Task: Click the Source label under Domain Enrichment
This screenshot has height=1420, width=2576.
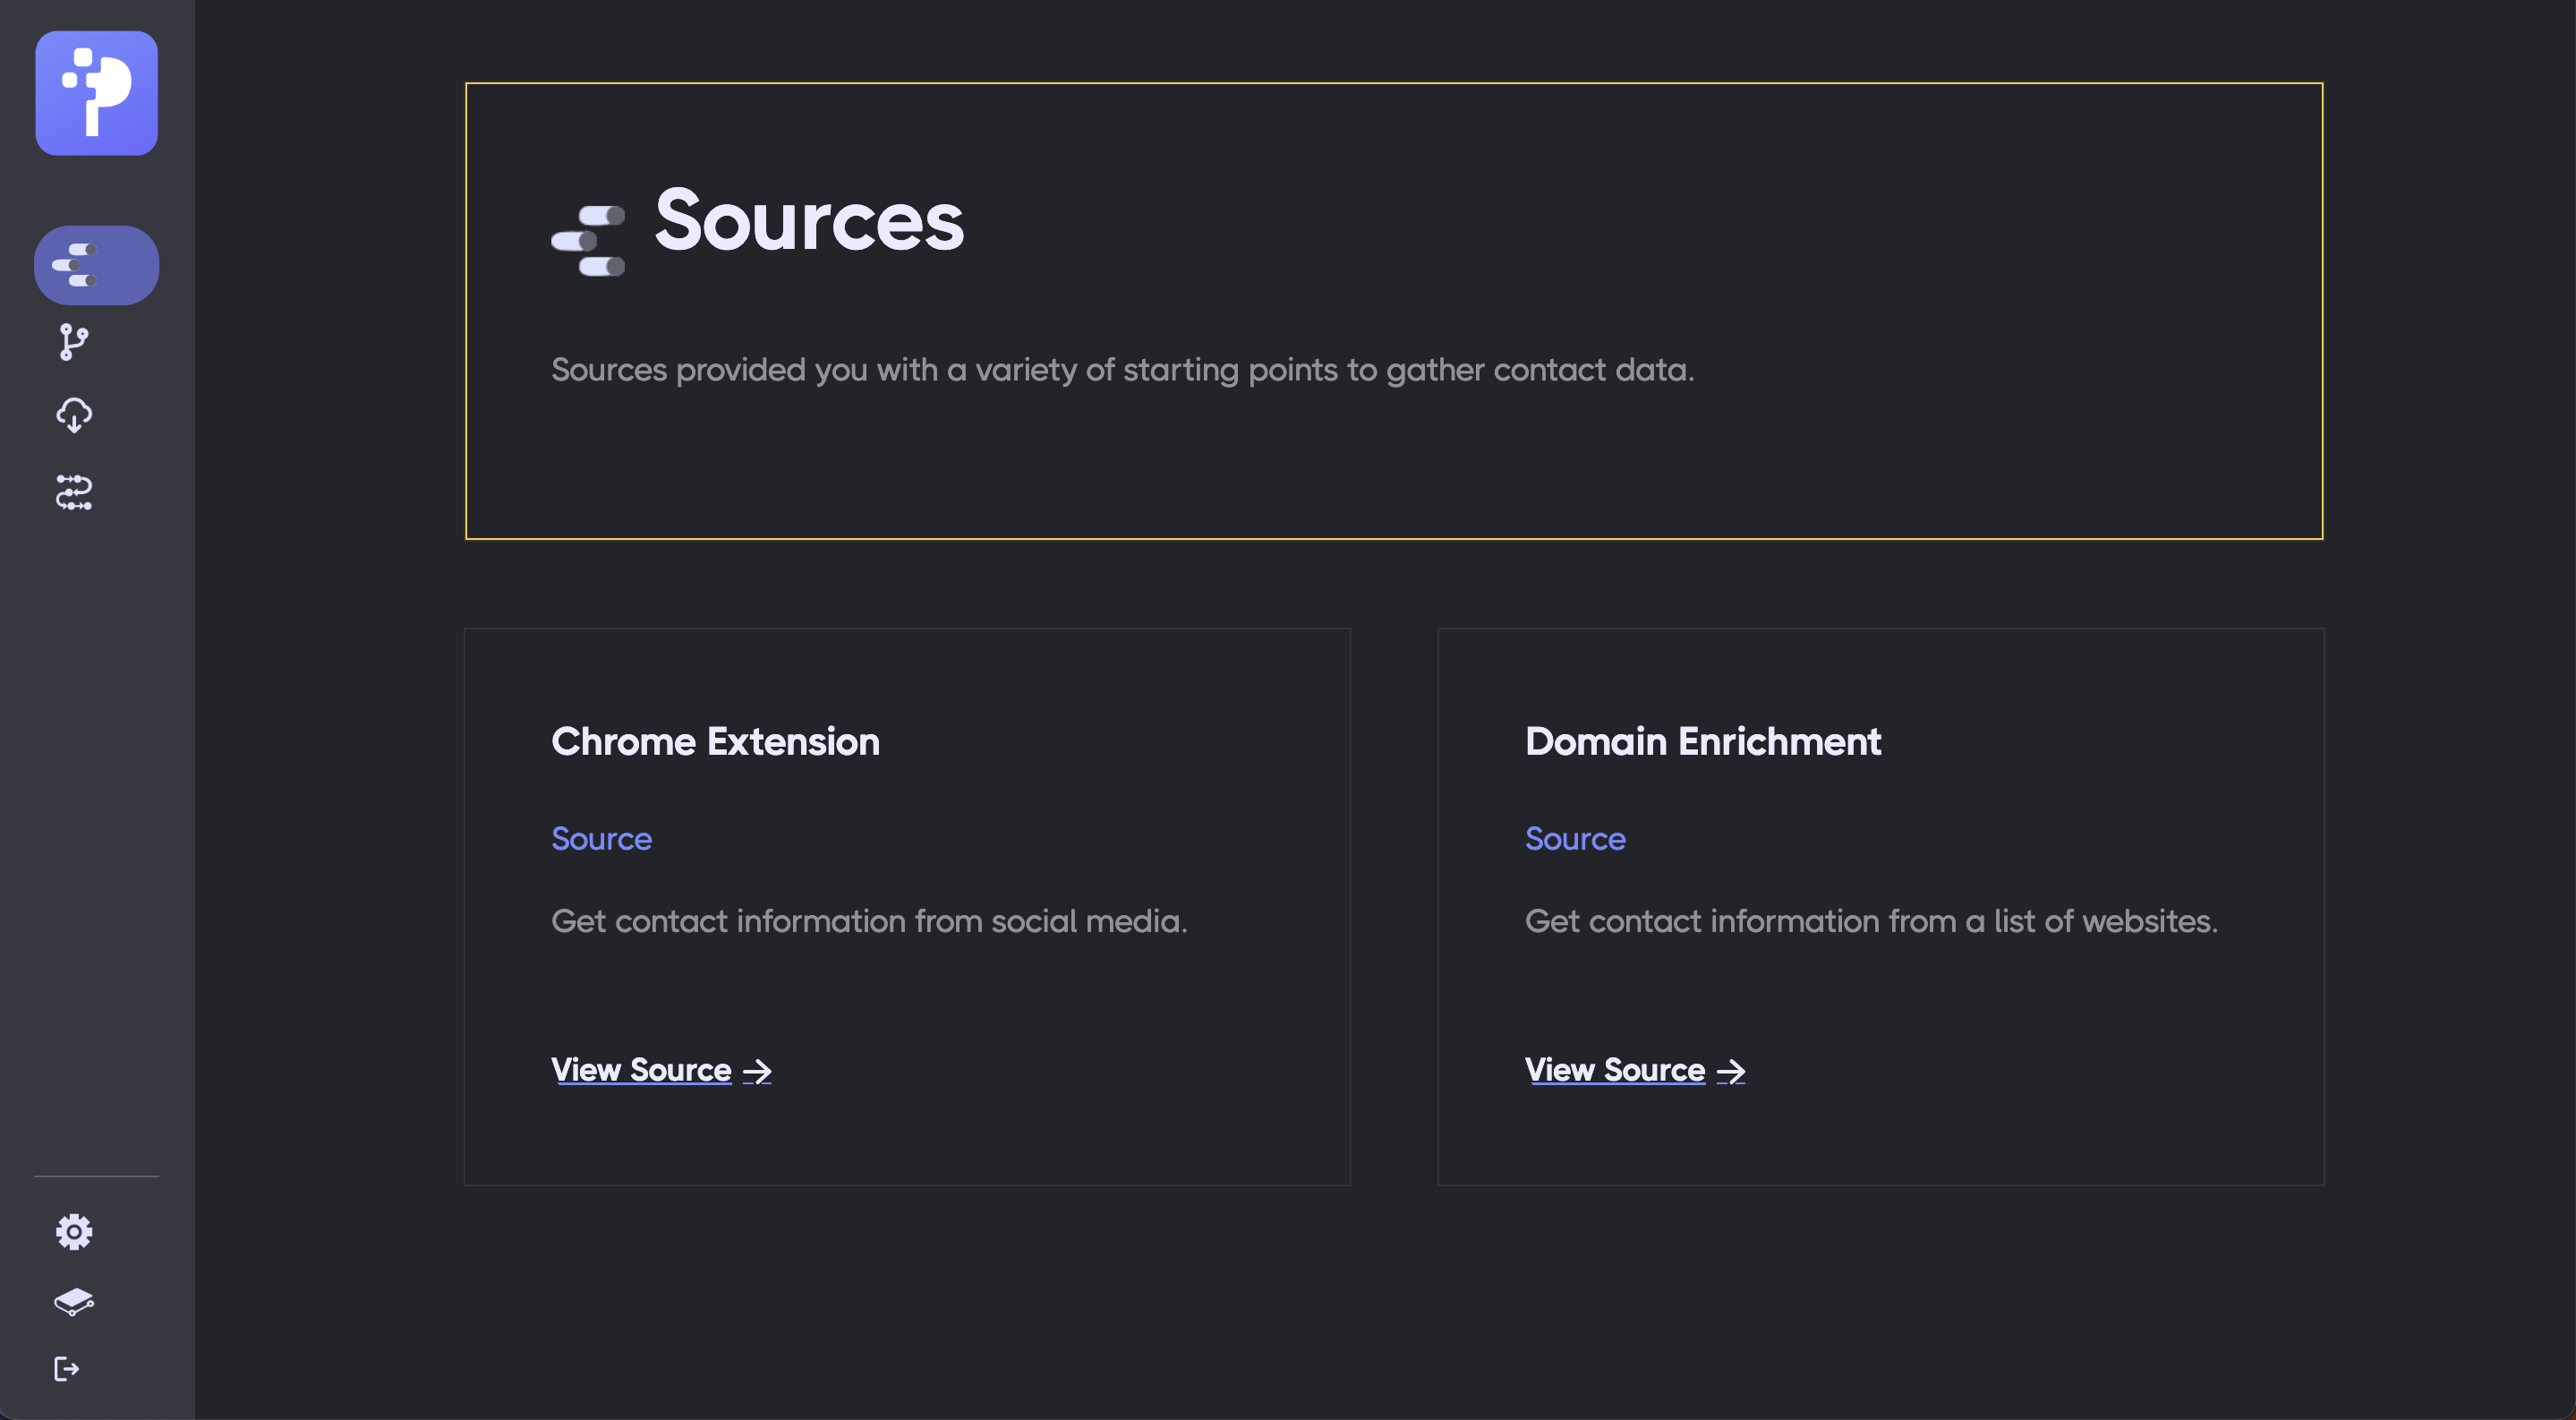Action: [x=1575, y=838]
